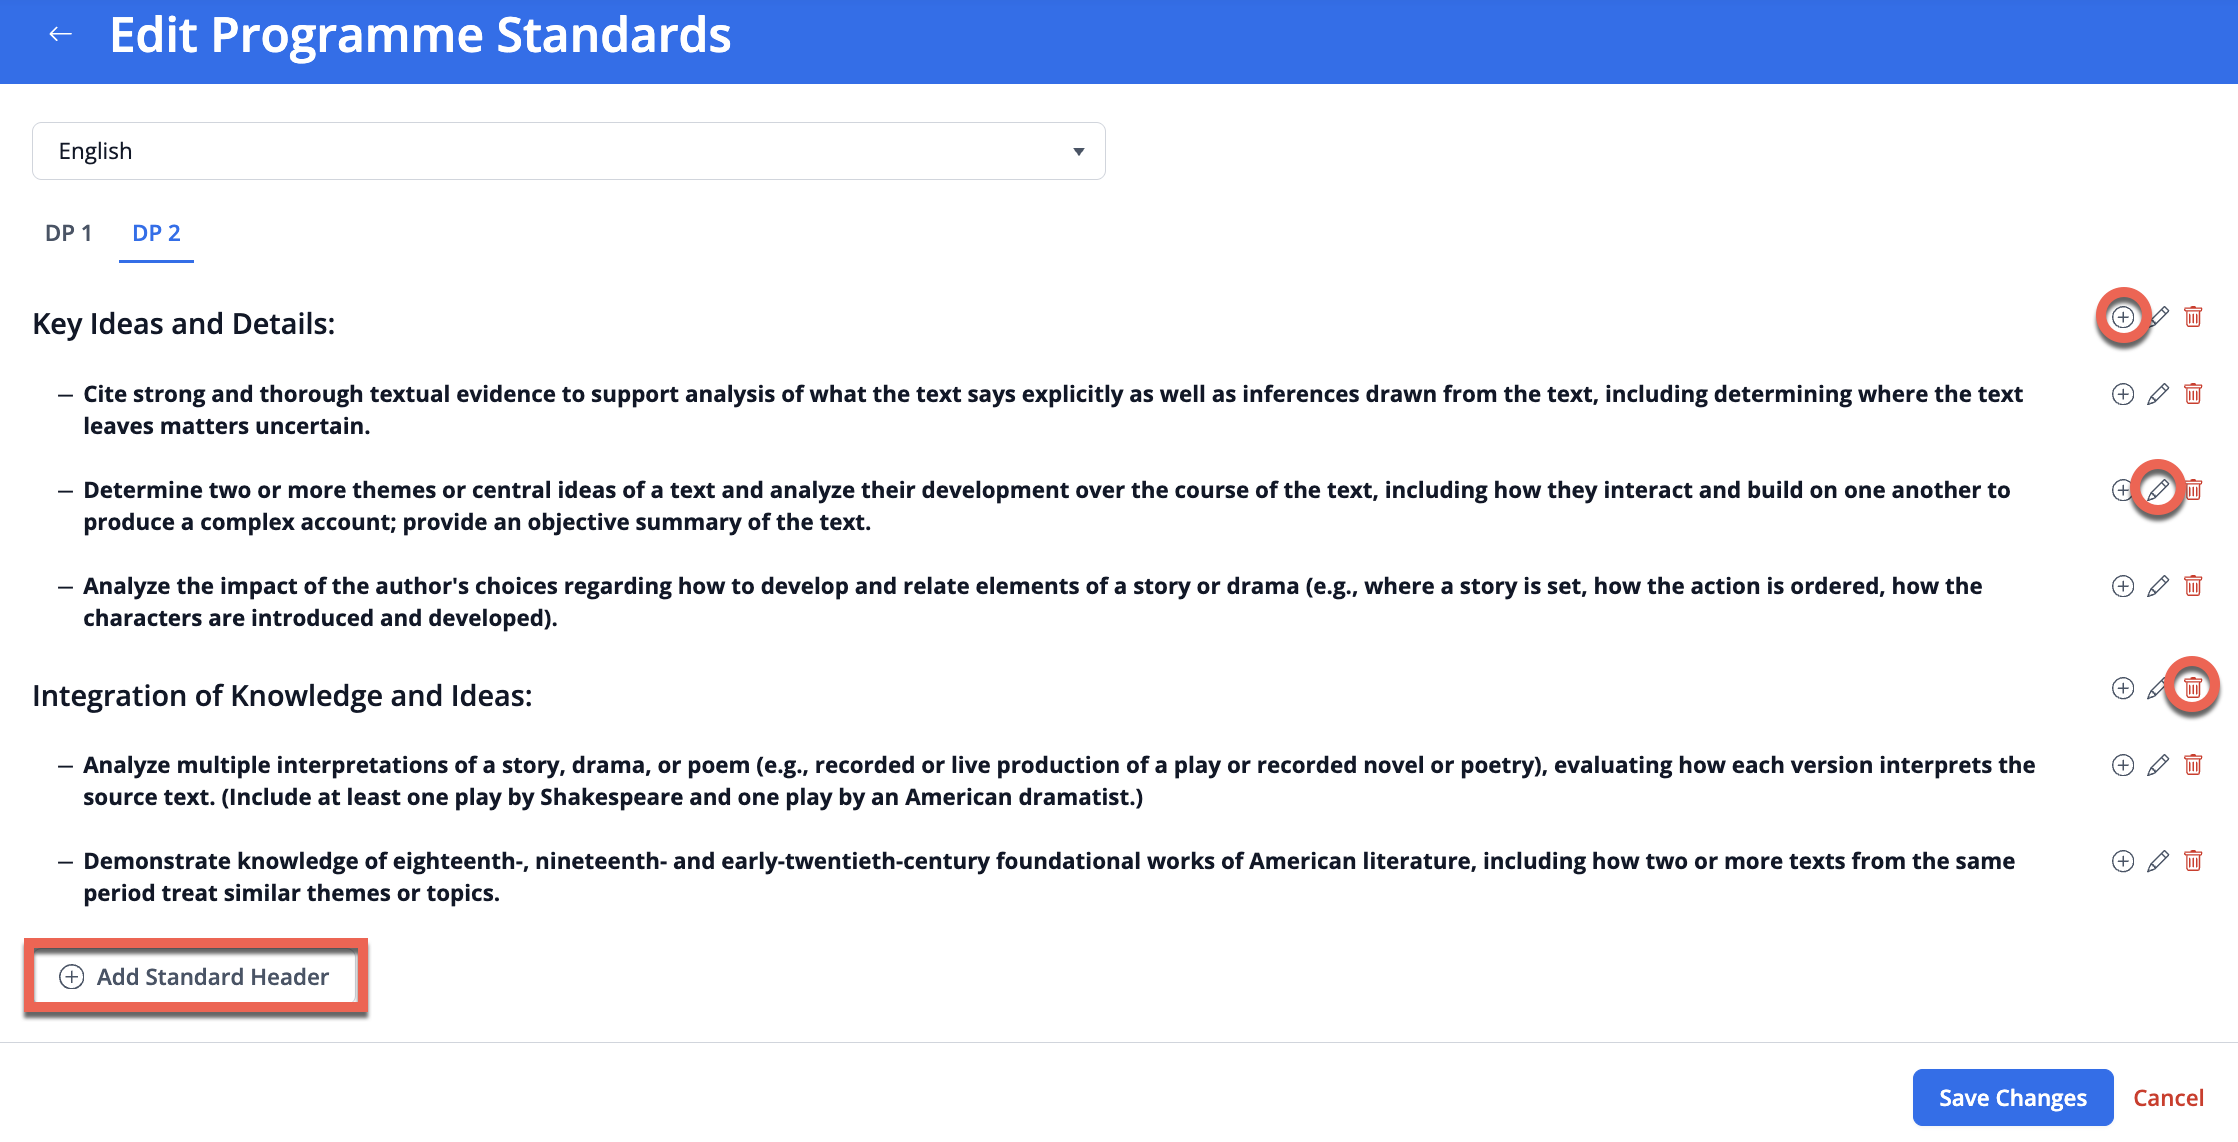Edit the 'Demonstrate knowledge of eighteenth' standard
The image size is (2238, 1142).
(2158, 861)
